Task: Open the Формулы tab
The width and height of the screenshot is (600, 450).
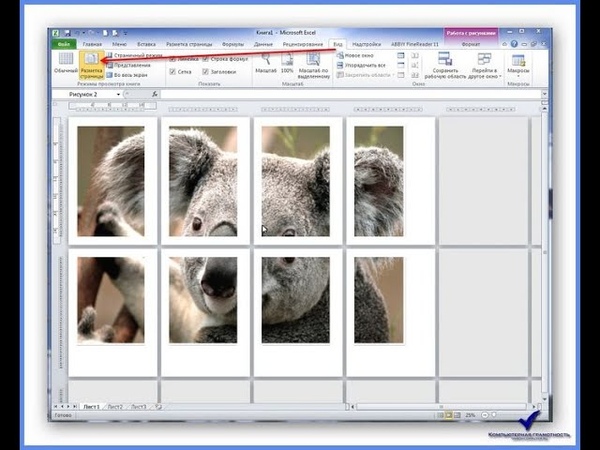Action: point(233,44)
